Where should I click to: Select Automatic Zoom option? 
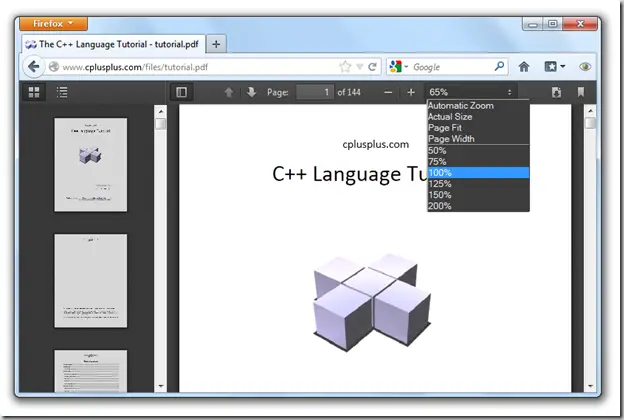pyautogui.click(x=478, y=106)
